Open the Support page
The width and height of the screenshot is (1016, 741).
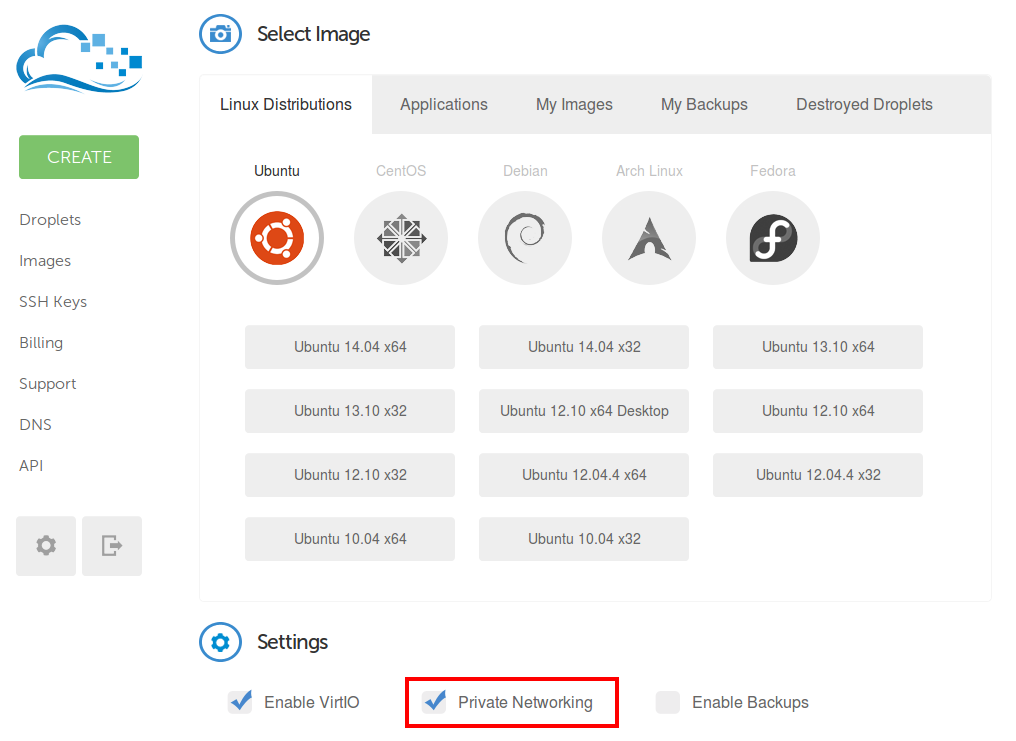pos(47,384)
